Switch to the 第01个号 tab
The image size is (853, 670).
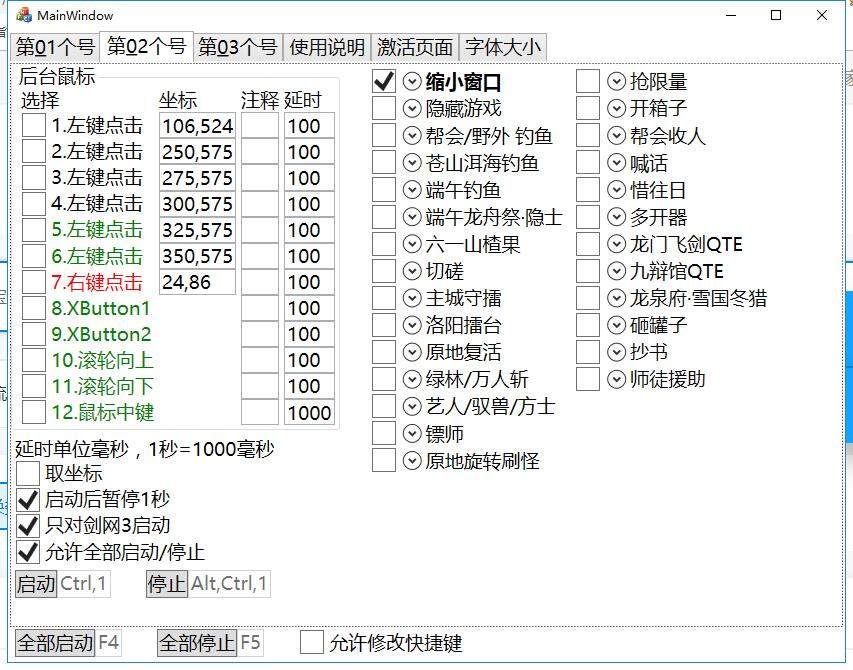pyautogui.click(x=55, y=47)
